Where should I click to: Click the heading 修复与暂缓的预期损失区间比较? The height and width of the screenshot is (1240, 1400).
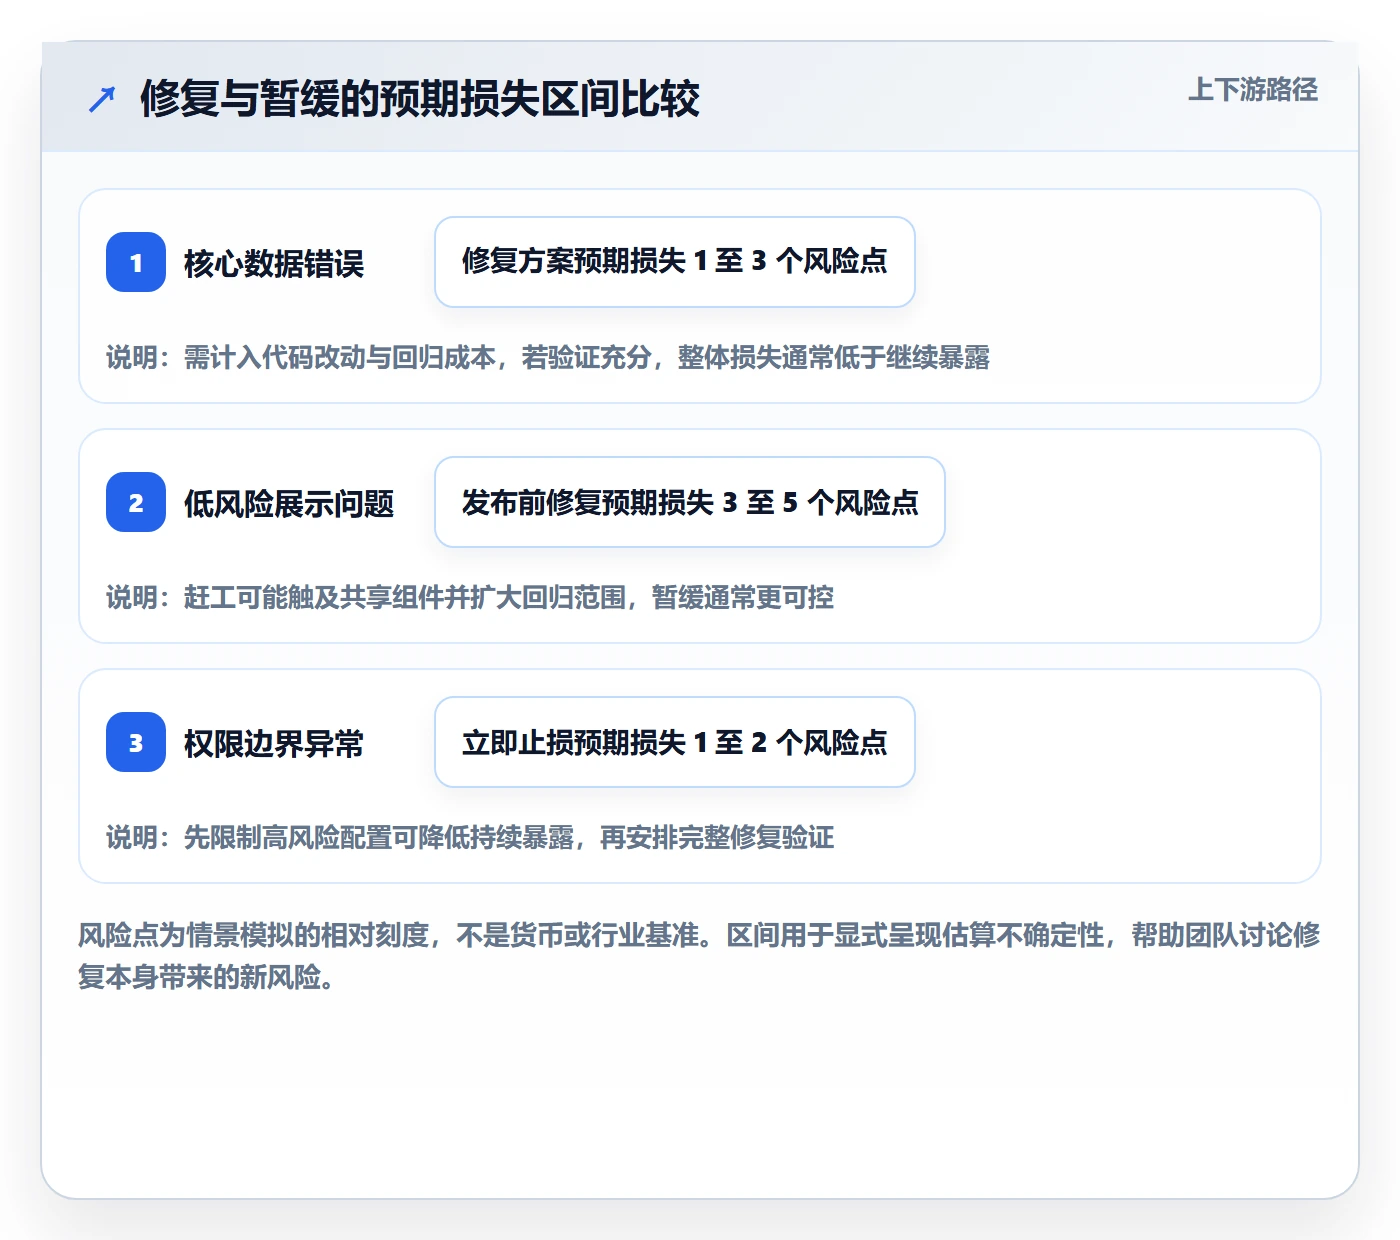click(x=419, y=98)
